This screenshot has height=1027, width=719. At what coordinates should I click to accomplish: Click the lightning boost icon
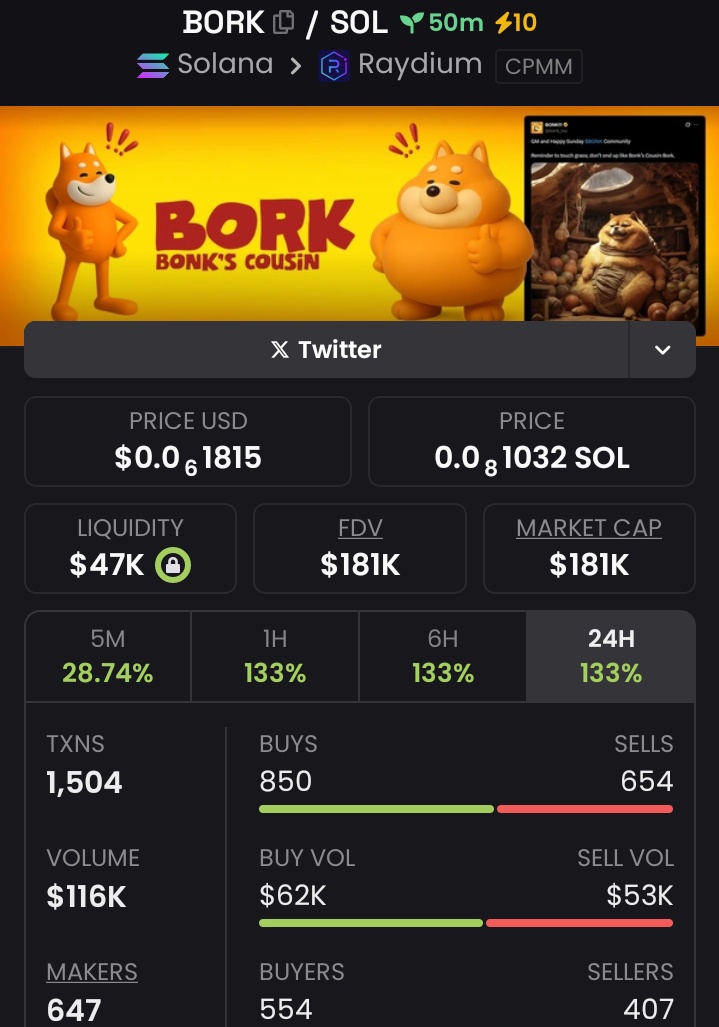(503, 23)
